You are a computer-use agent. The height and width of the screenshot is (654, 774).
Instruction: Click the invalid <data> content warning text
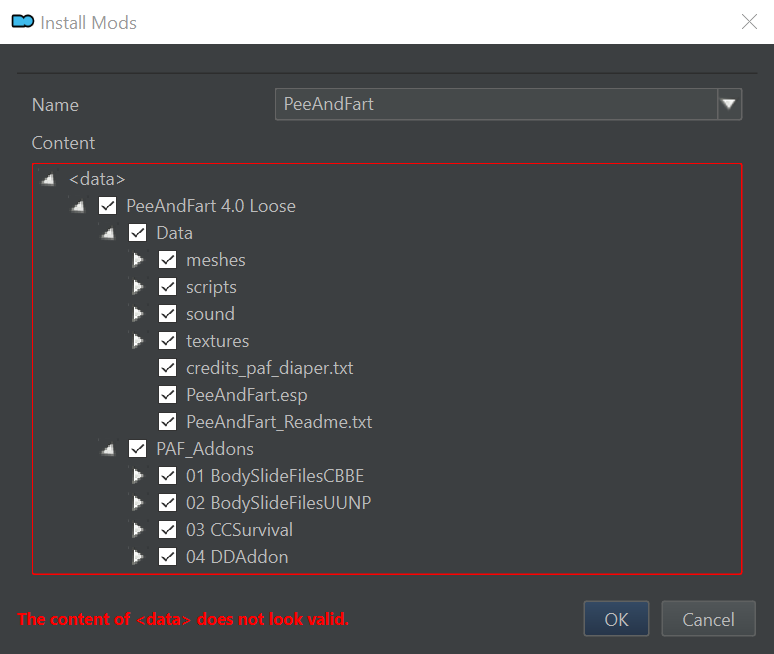click(183, 619)
